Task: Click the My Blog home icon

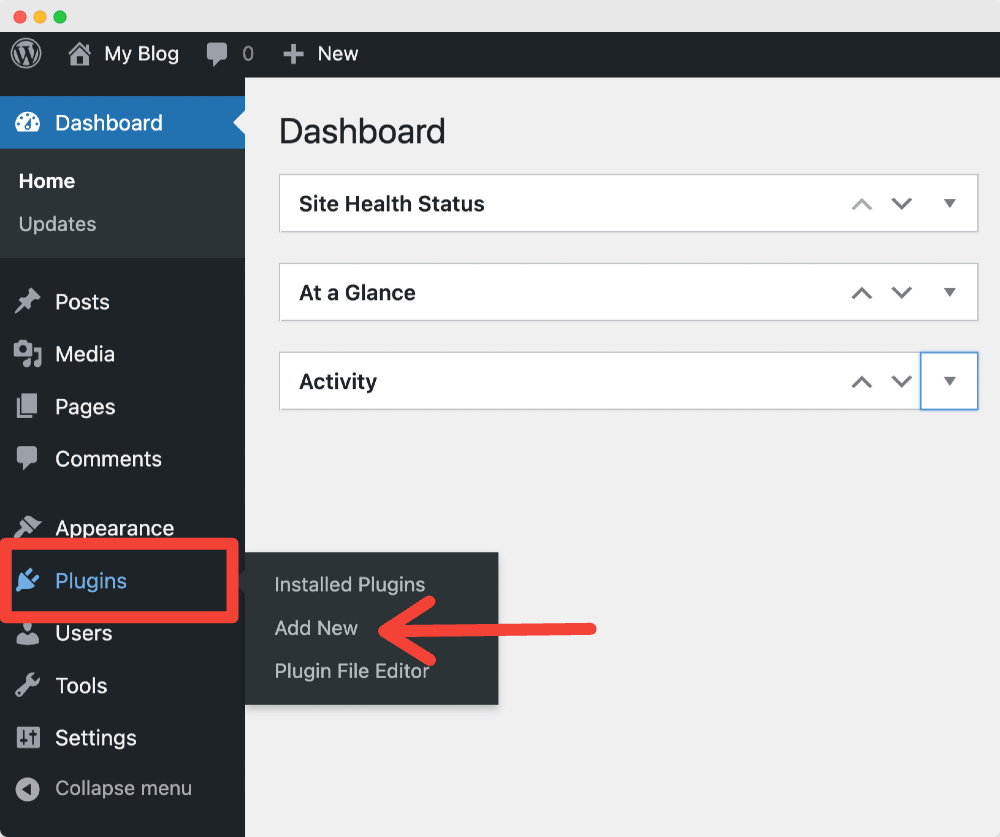Action: pyautogui.click(x=80, y=54)
